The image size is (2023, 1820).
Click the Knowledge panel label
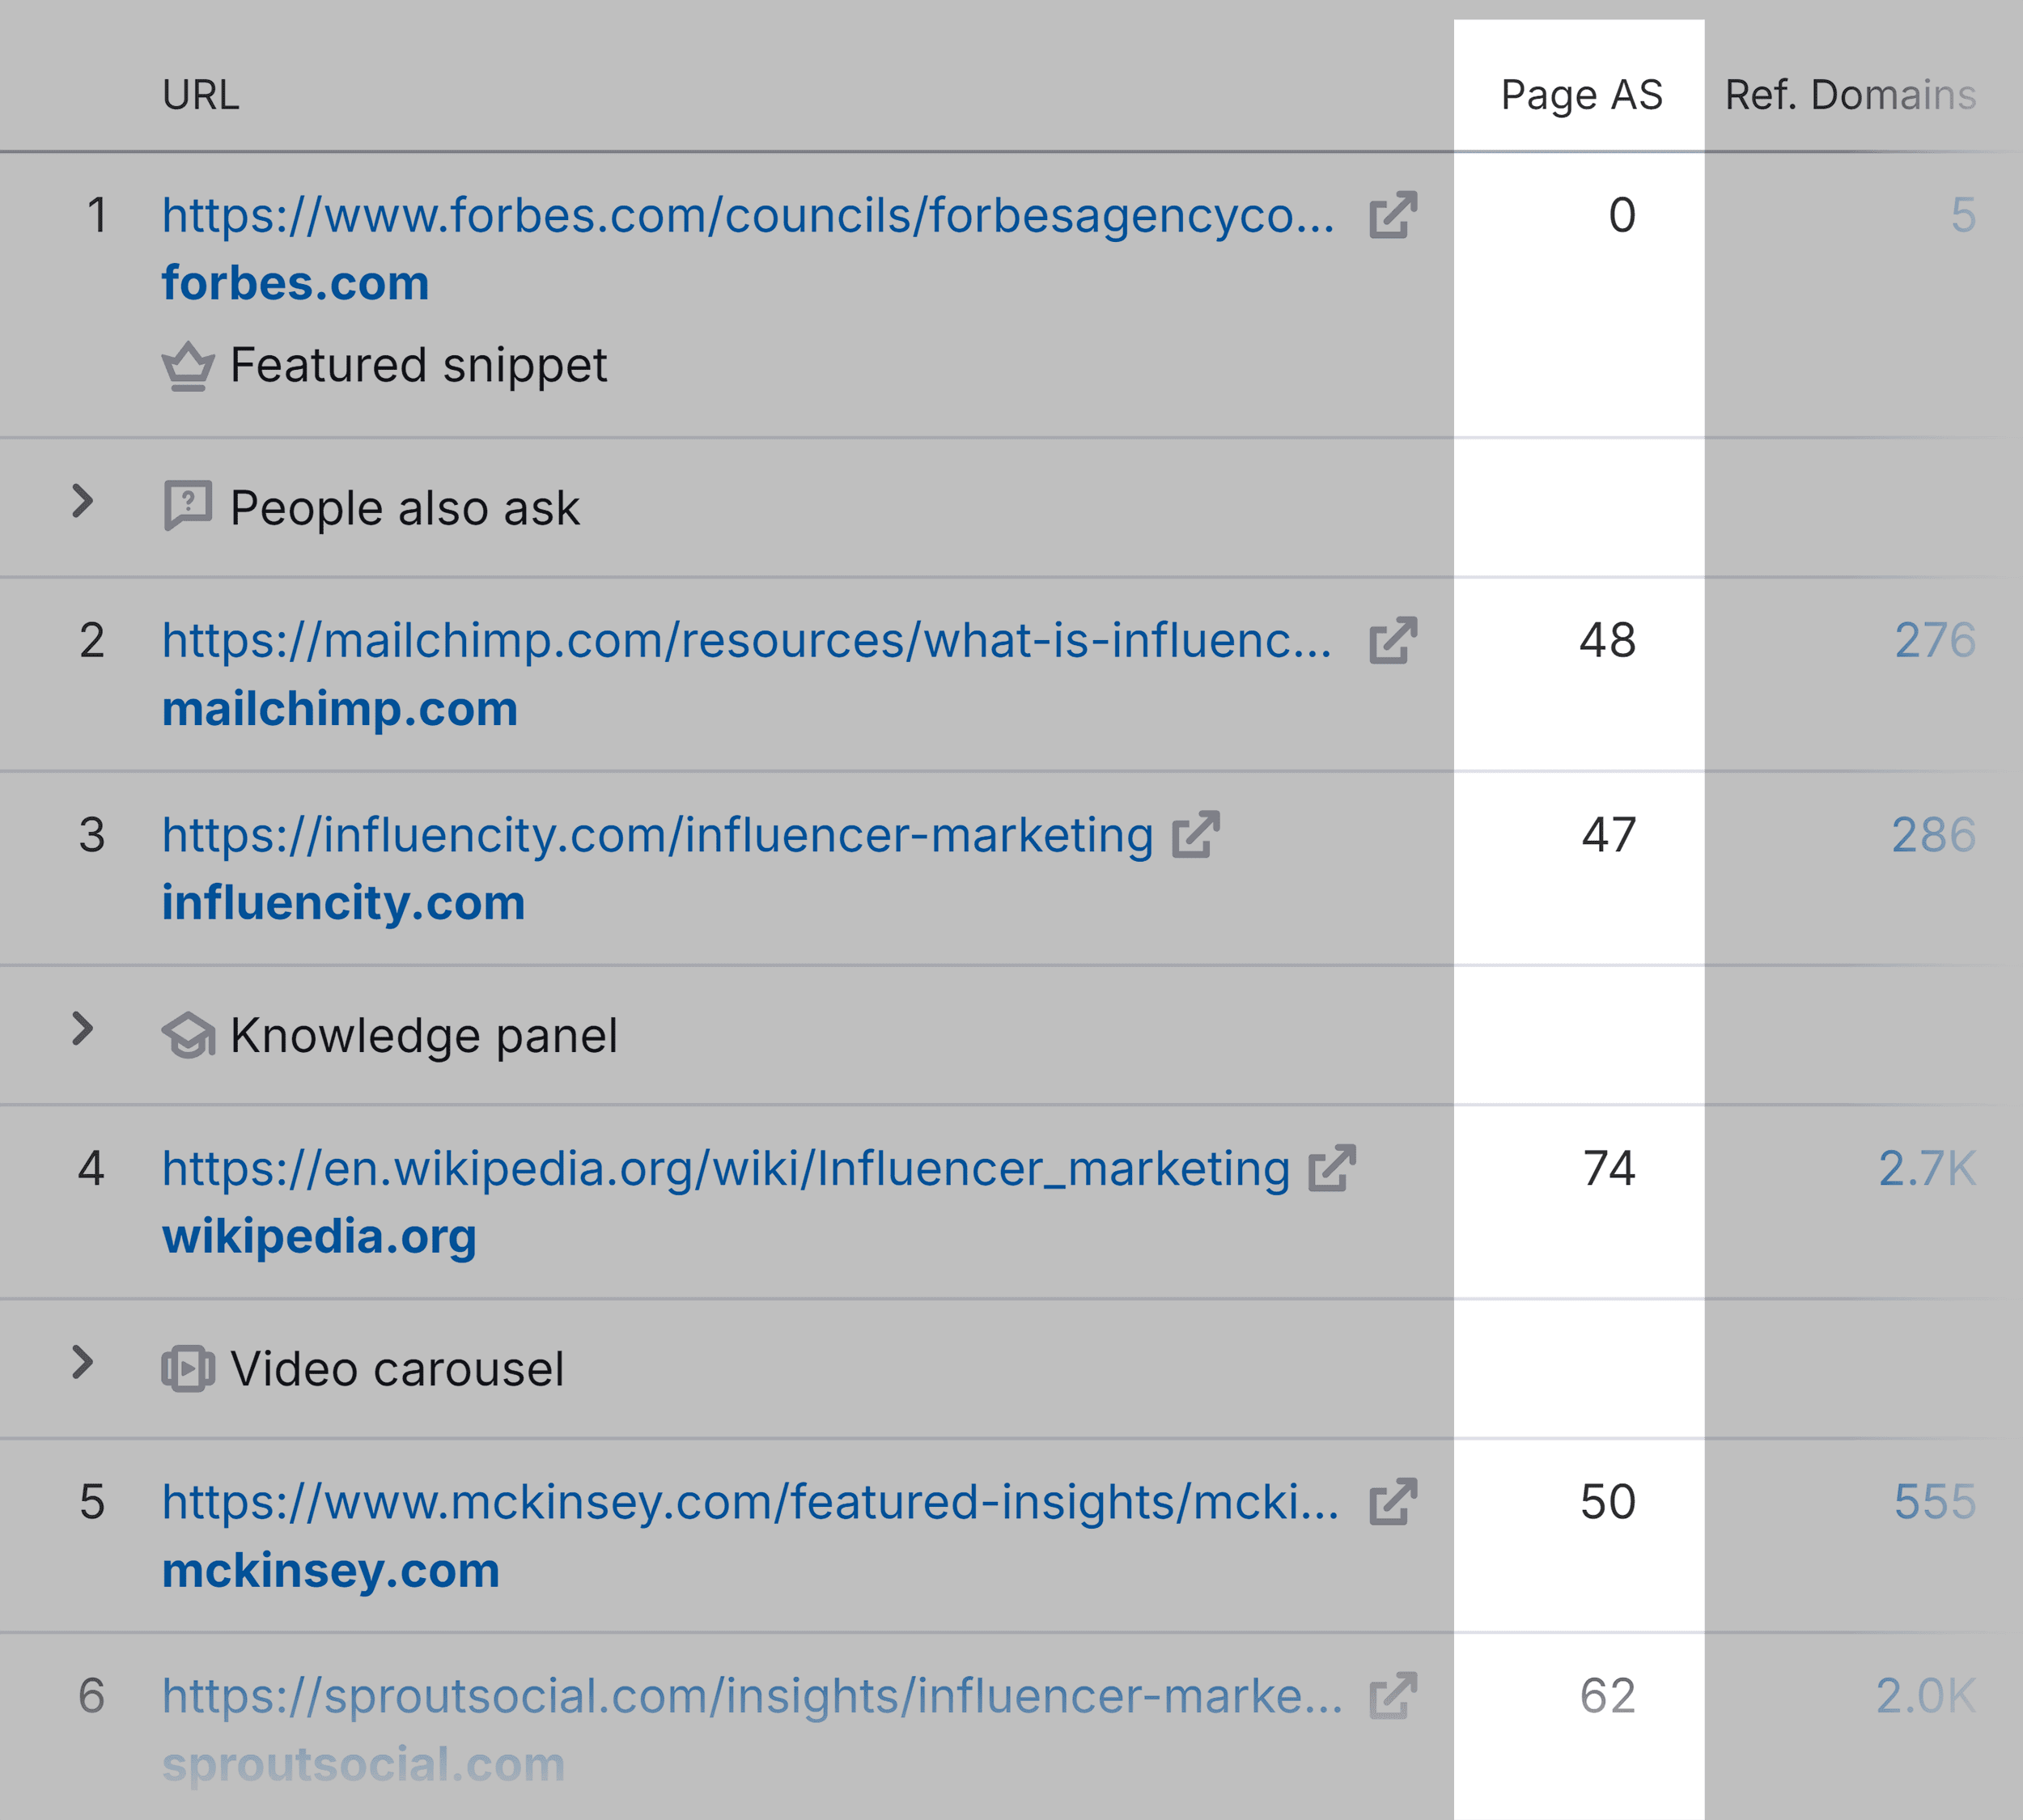click(x=424, y=1037)
